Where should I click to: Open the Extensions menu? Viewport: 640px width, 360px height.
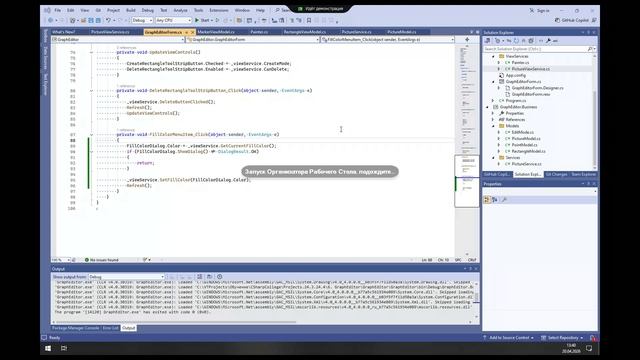(x=219, y=10)
